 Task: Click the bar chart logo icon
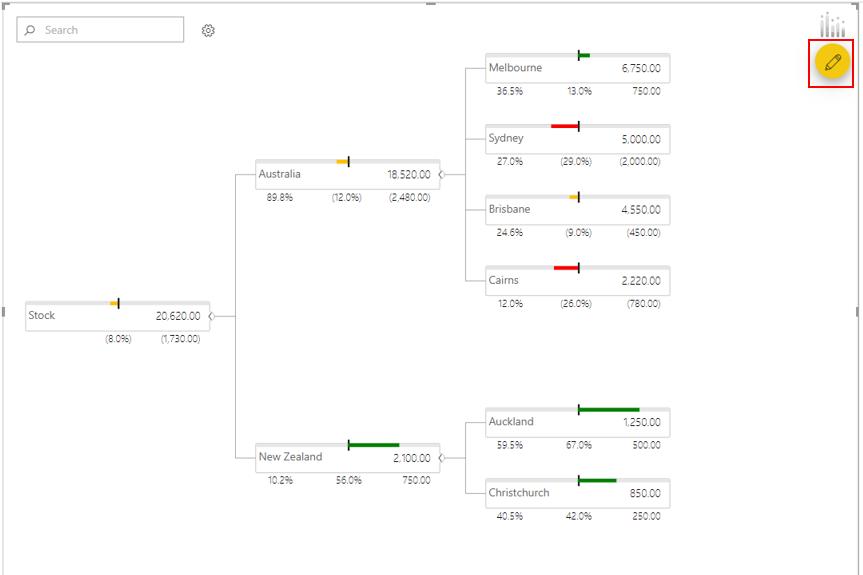click(832, 25)
